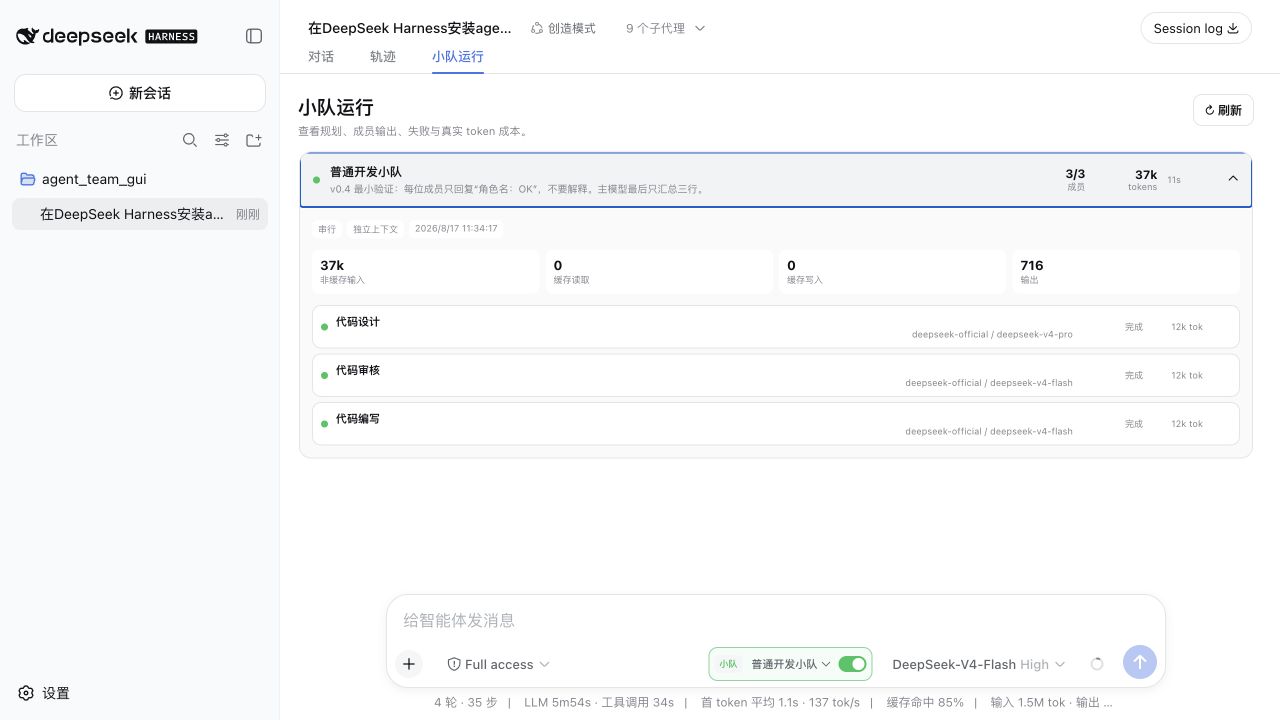Open 设置 settings at sidebar bottom
The width and height of the screenshot is (1280, 720).
44,693
